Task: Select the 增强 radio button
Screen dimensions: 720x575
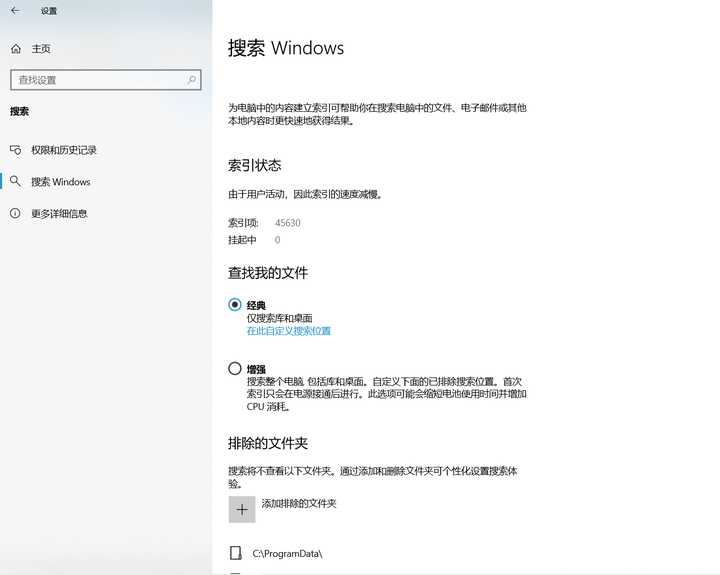Action: pos(235,368)
